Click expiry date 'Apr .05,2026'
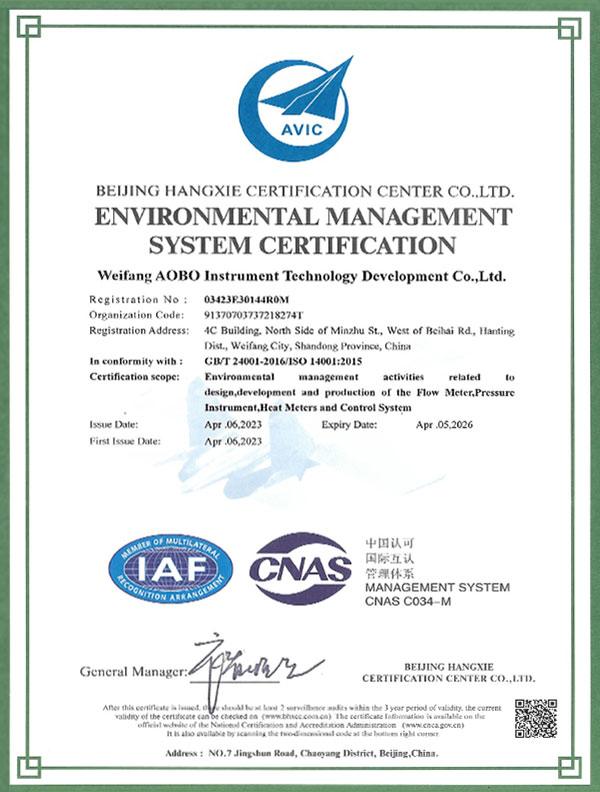Screen dimensions: 600x792 444,425
